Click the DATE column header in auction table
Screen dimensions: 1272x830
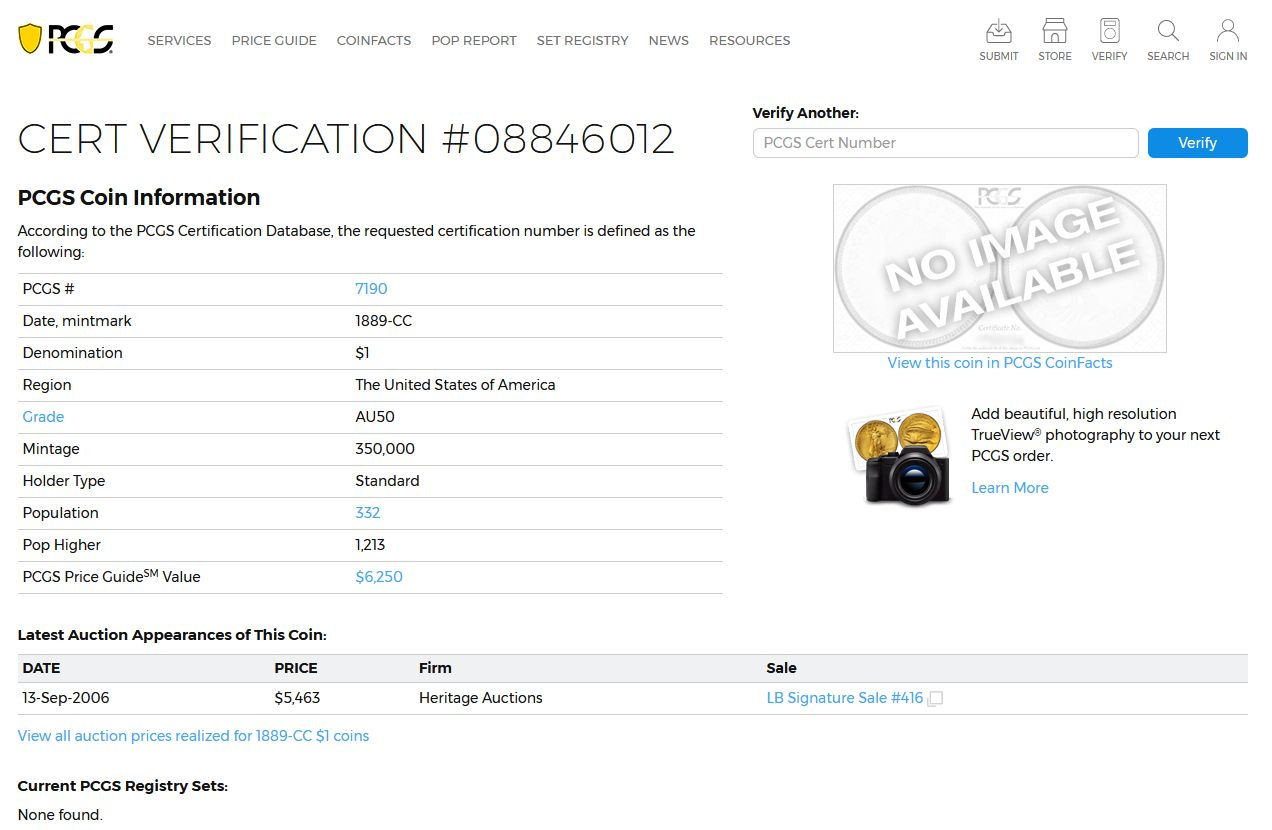[41, 668]
